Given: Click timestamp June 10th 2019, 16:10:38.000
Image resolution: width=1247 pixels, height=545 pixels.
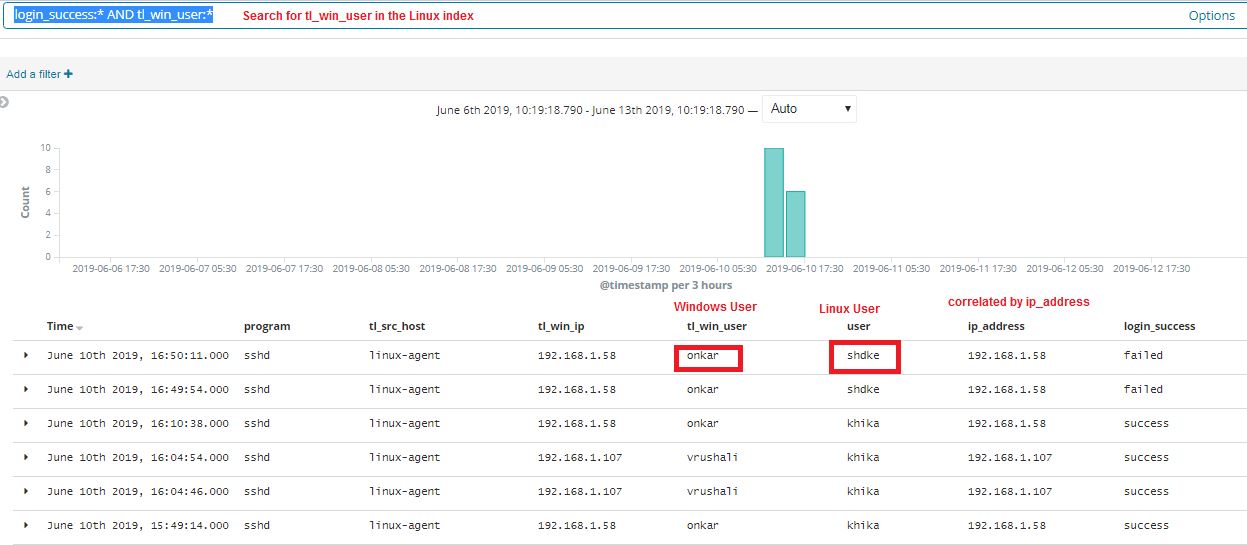Looking at the screenshot, I should tap(138, 424).
